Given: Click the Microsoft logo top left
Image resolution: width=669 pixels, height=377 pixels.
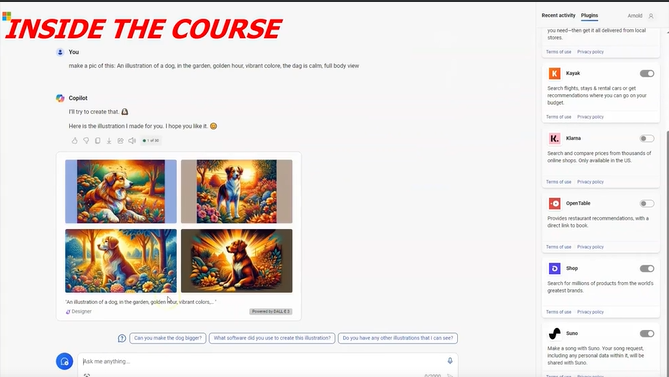Looking at the screenshot, I should (6, 16).
